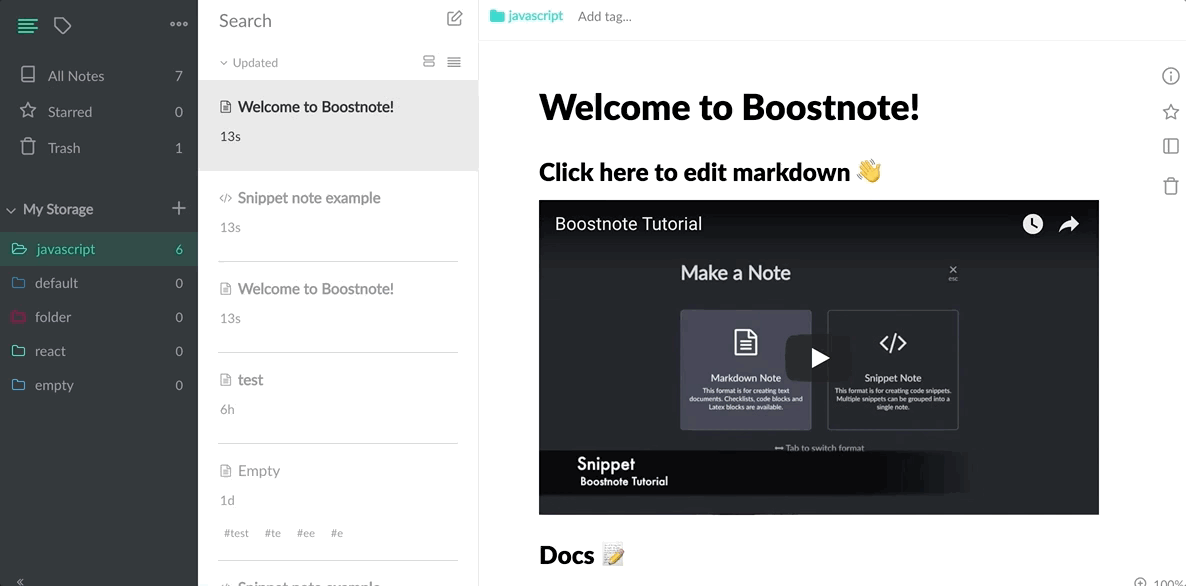This screenshot has width=1186, height=586.
Task: Click the #e tag on the Empty note
Action: point(337,533)
